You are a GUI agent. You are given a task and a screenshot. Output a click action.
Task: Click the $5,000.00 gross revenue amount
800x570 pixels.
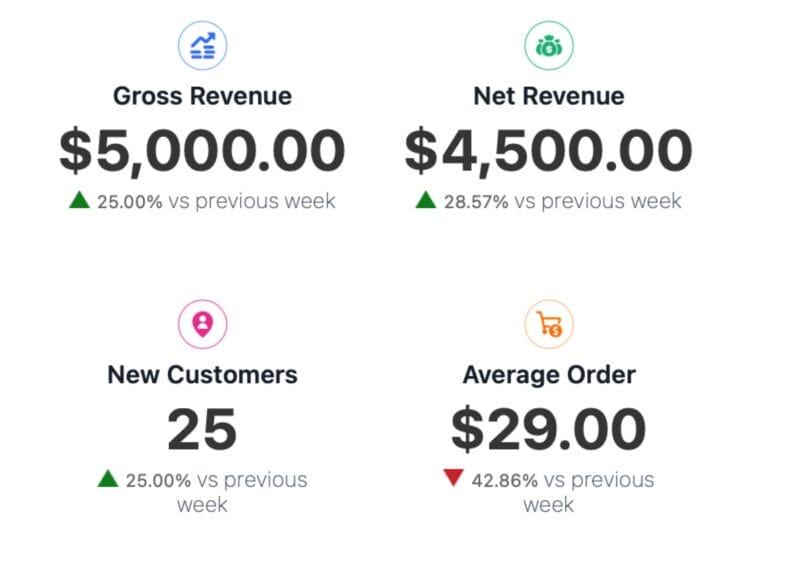202,150
